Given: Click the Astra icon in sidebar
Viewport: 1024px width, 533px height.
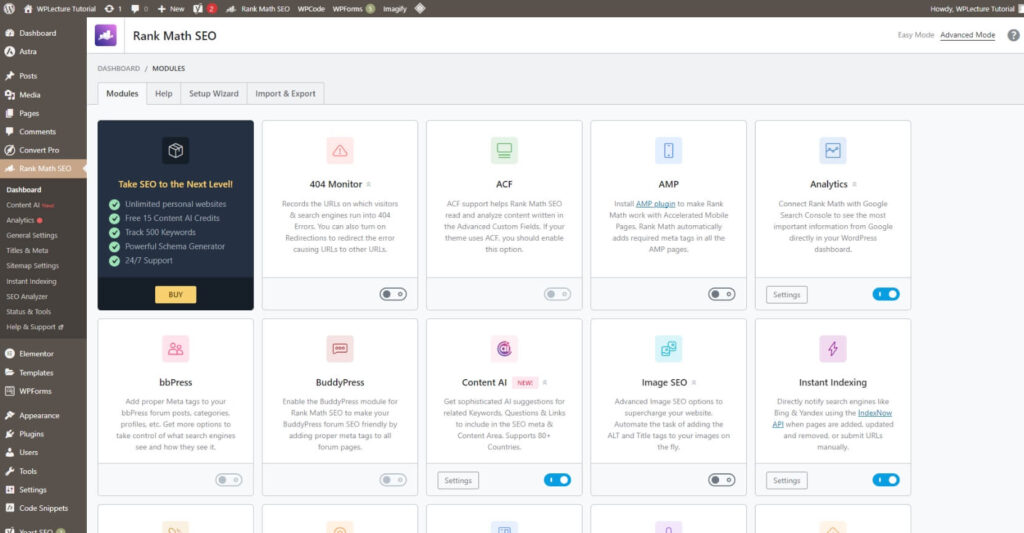Looking at the screenshot, I should [10, 52].
